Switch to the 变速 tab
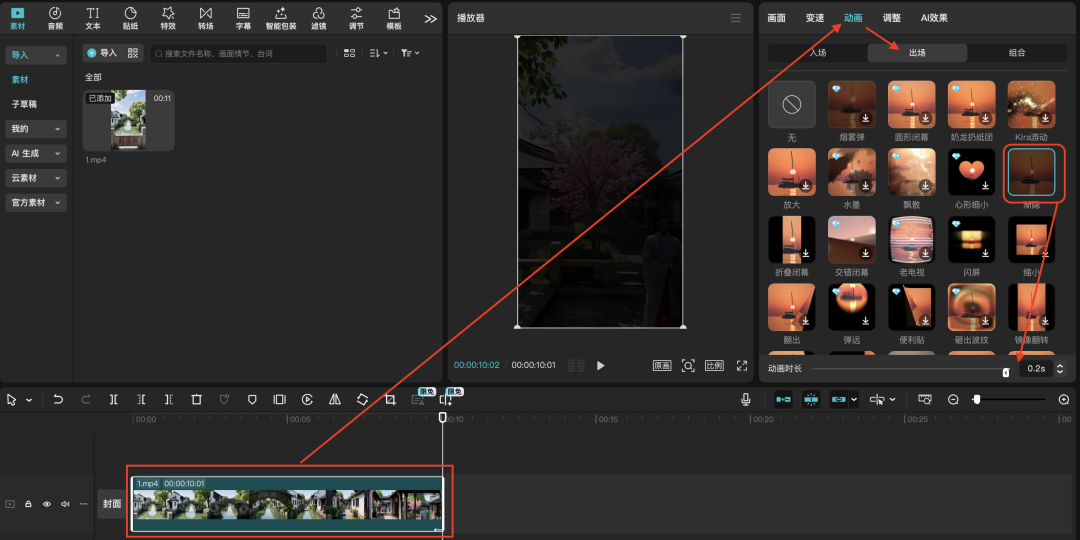Screen dimensions: 1080x540 pyautogui.click(x=815, y=18)
